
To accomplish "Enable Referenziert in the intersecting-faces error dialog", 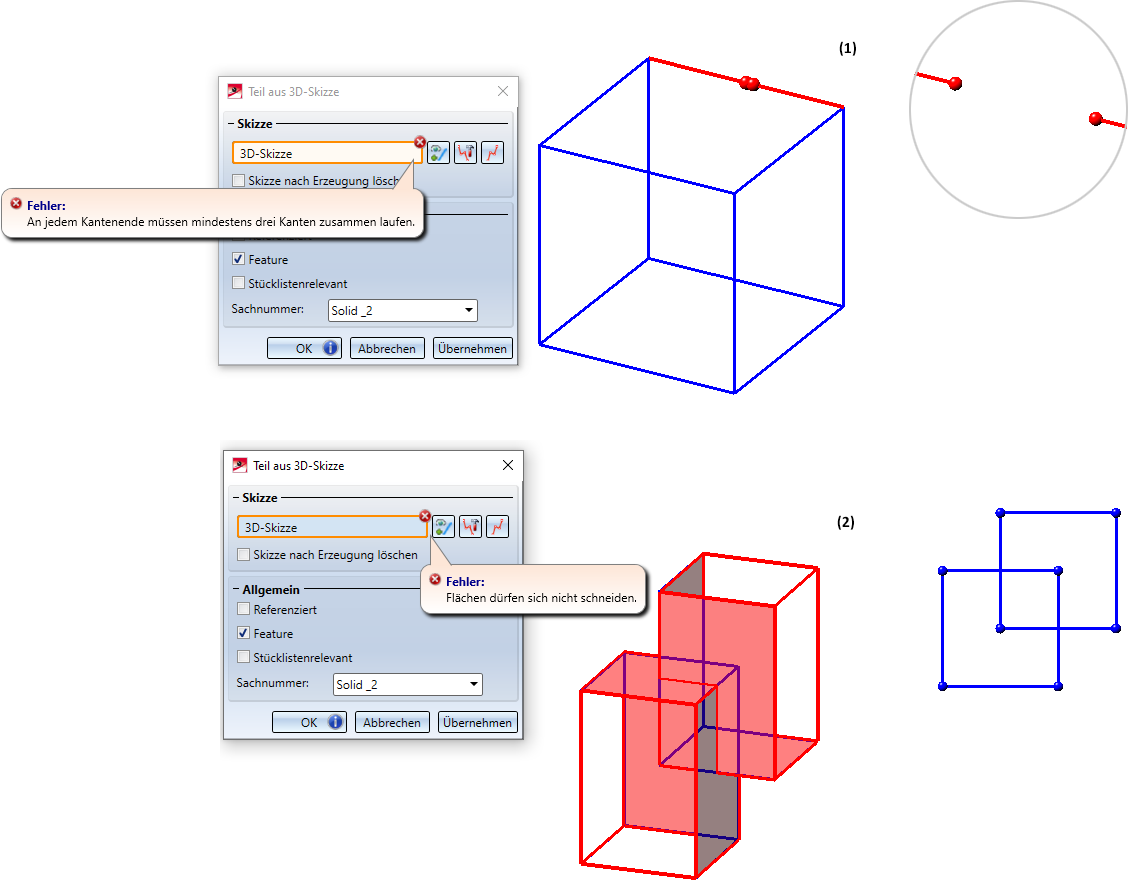I will (244, 609).
